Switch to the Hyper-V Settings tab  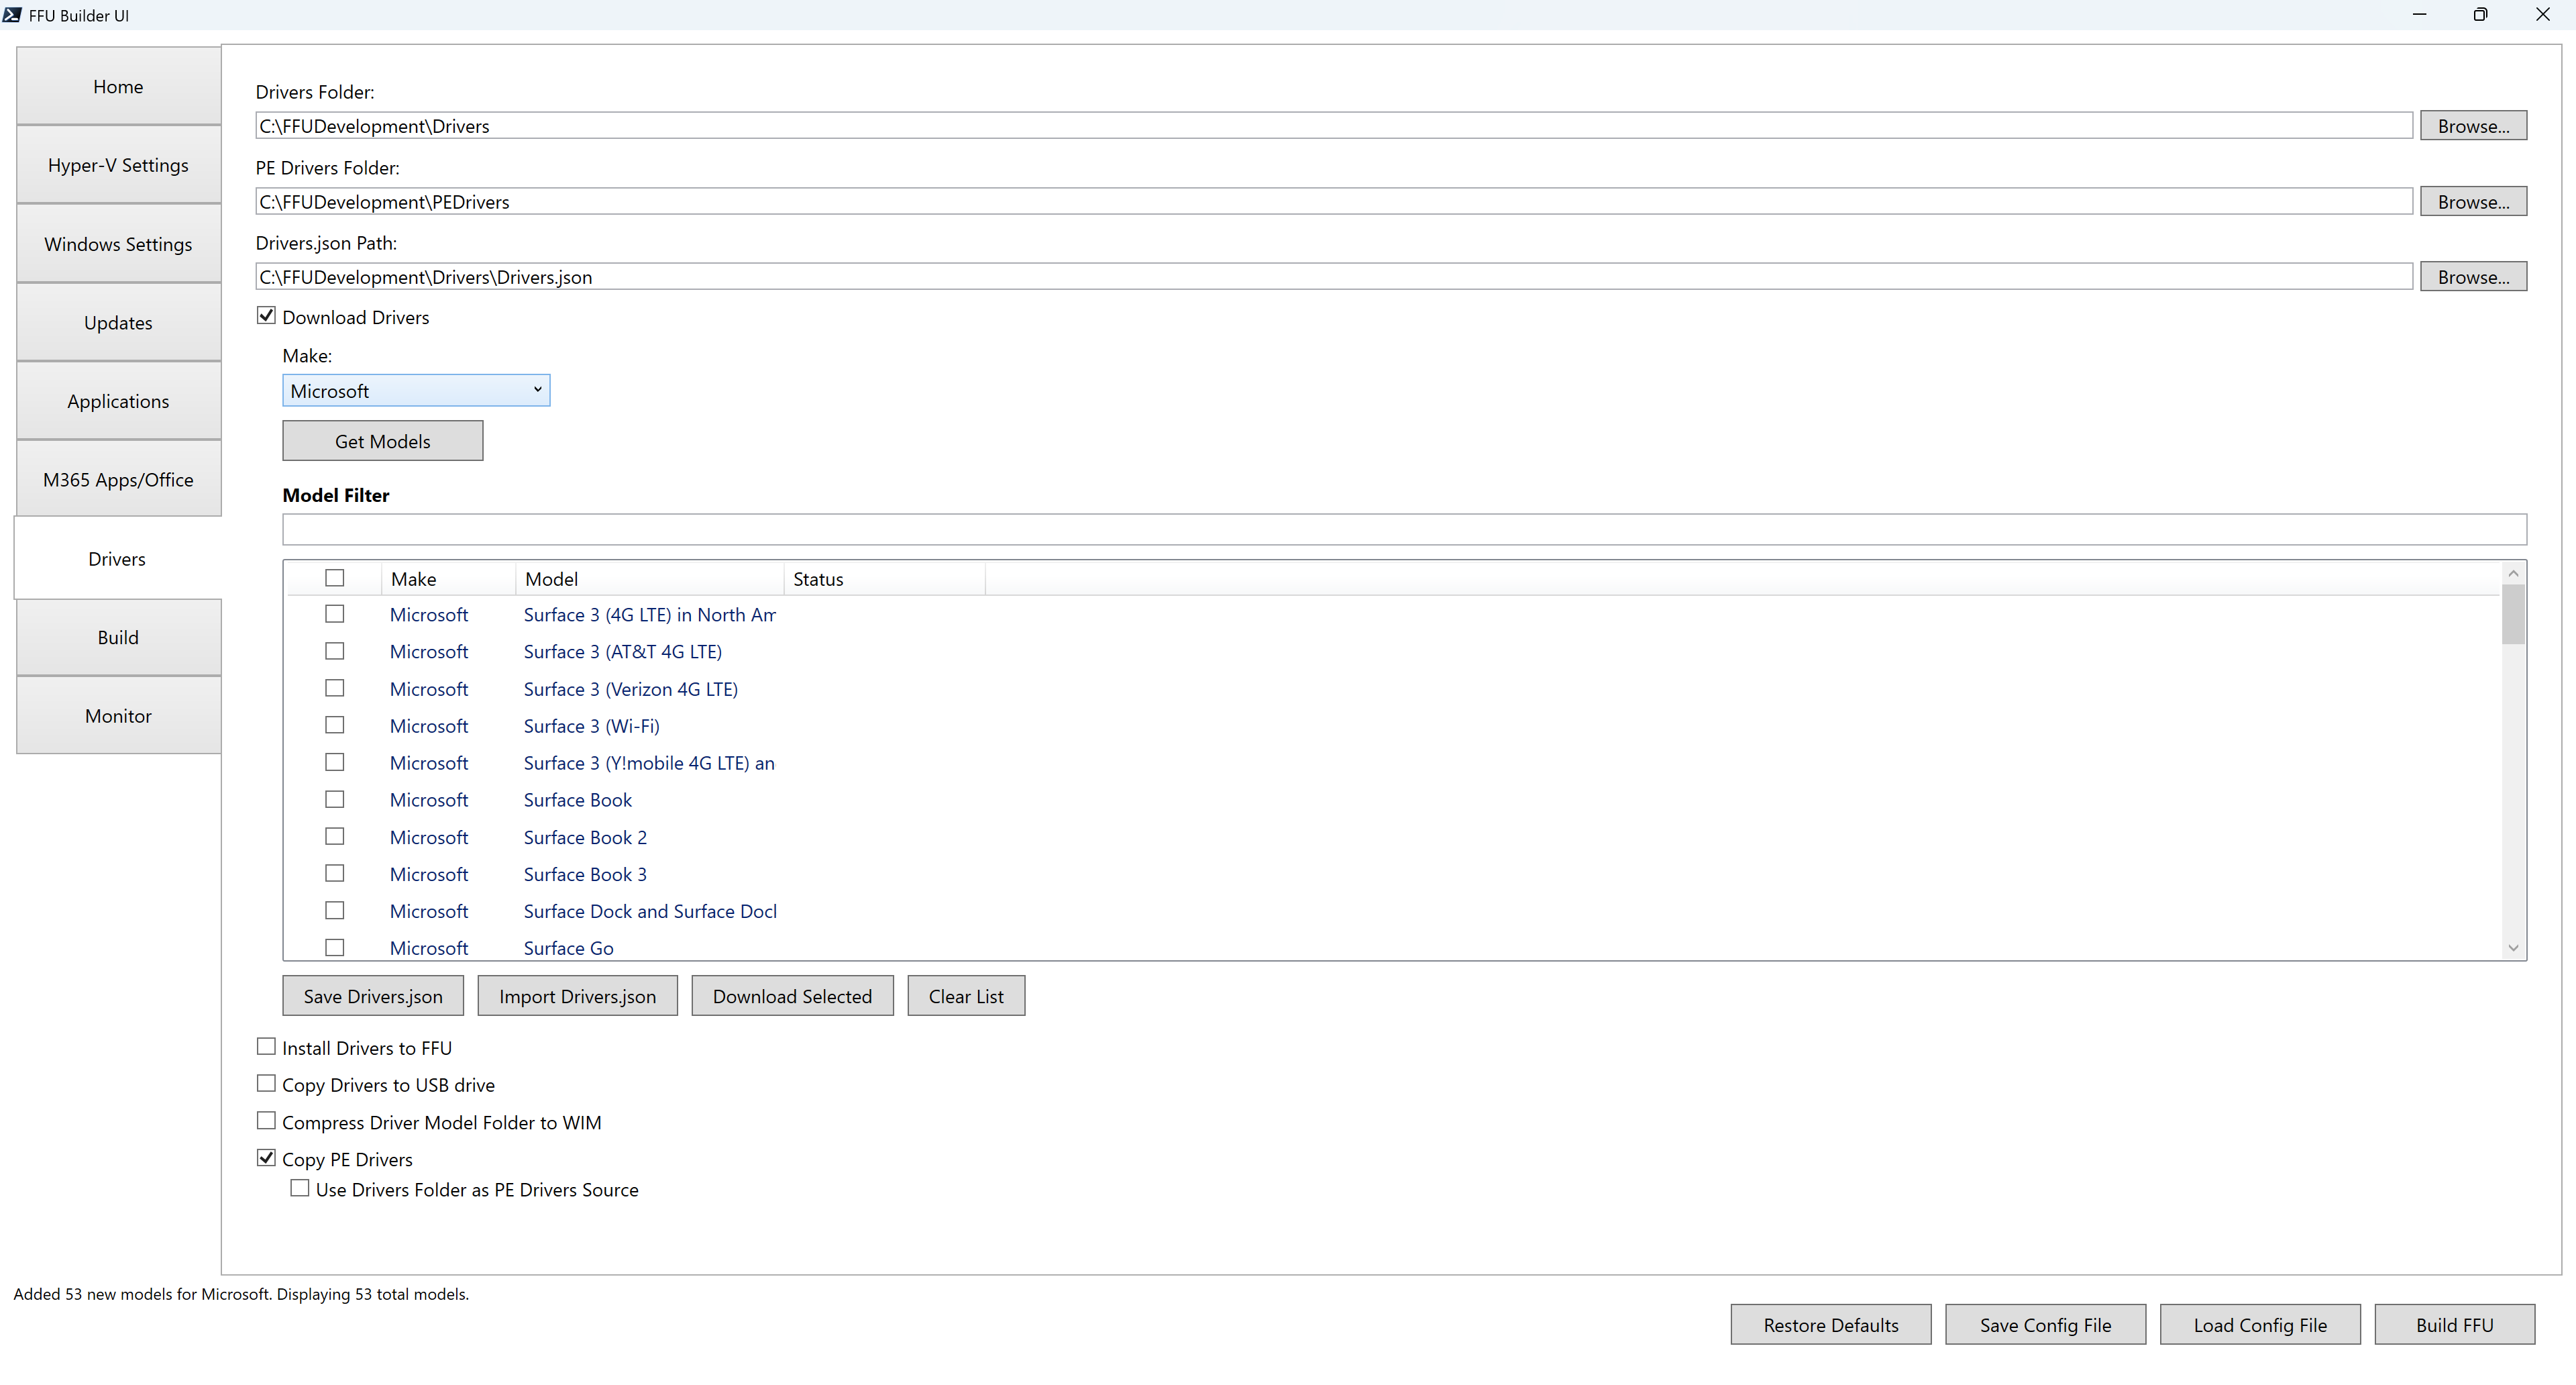[118, 165]
